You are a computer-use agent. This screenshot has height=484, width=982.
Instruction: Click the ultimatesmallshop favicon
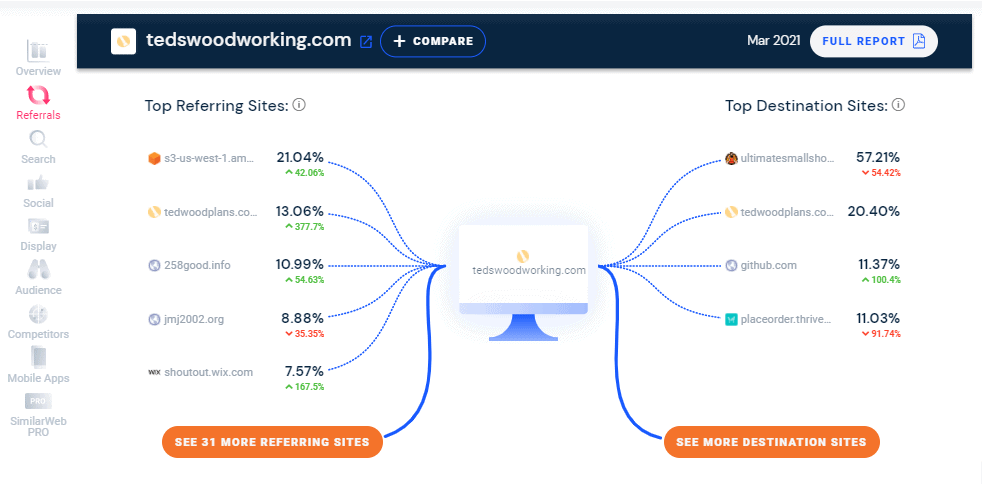[x=731, y=159]
